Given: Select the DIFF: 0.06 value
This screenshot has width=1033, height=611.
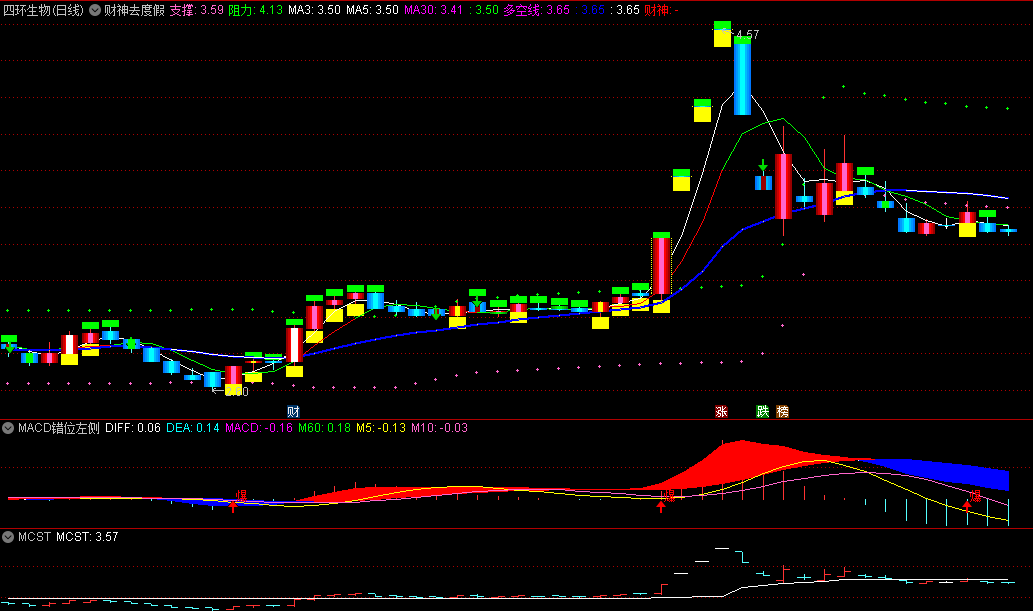Looking at the screenshot, I should click(x=132, y=428).
